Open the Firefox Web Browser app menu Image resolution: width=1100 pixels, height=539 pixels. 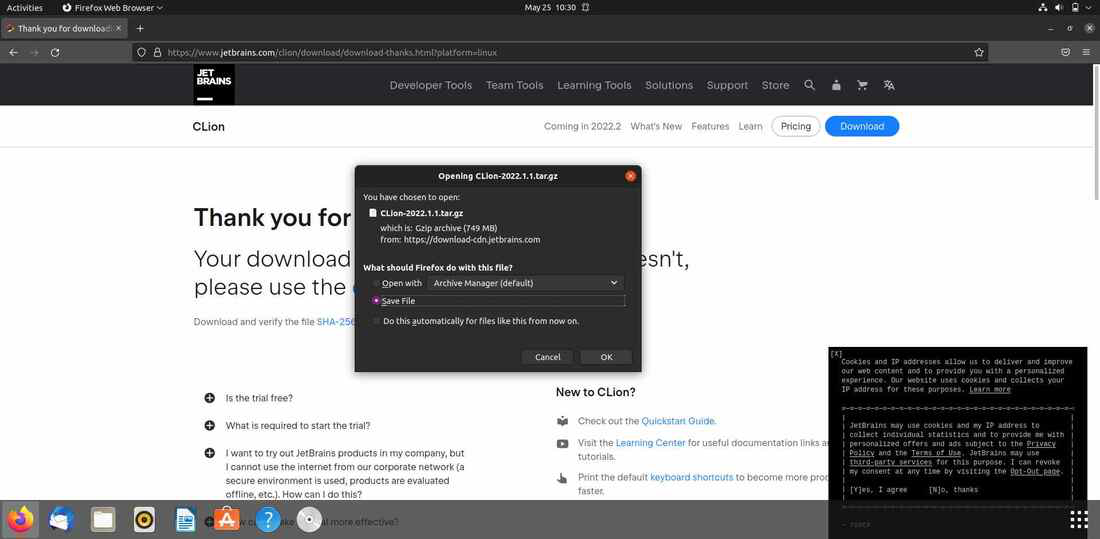click(112, 8)
